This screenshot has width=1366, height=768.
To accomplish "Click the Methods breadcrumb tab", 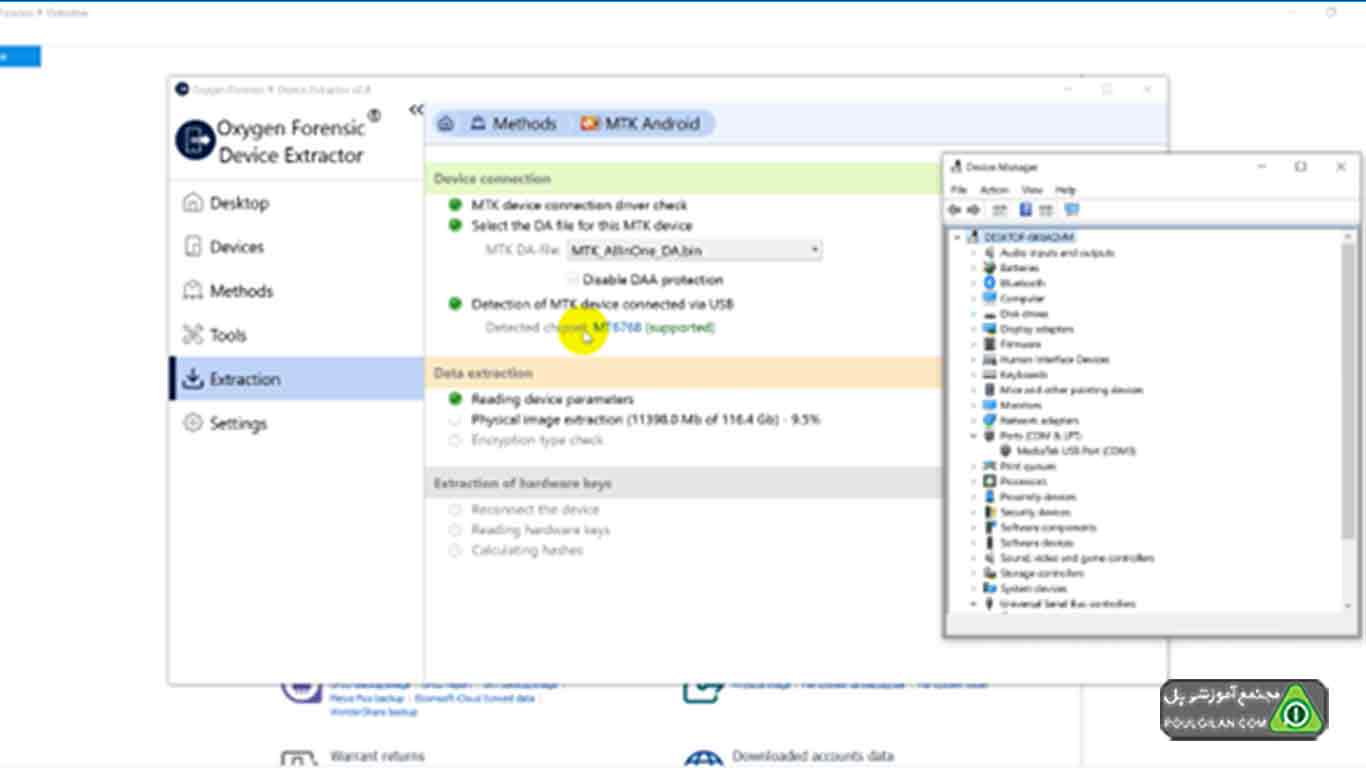I will [x=513, y=124].
